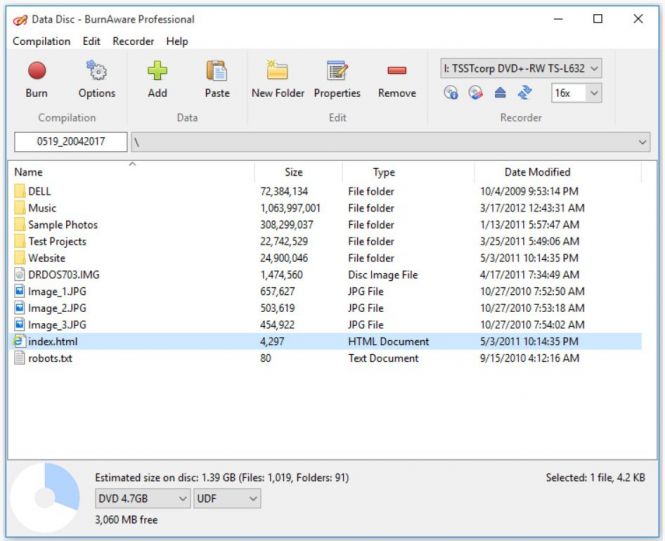Eject the disc tray
665x541 pixels.
[x=499, y=93]
